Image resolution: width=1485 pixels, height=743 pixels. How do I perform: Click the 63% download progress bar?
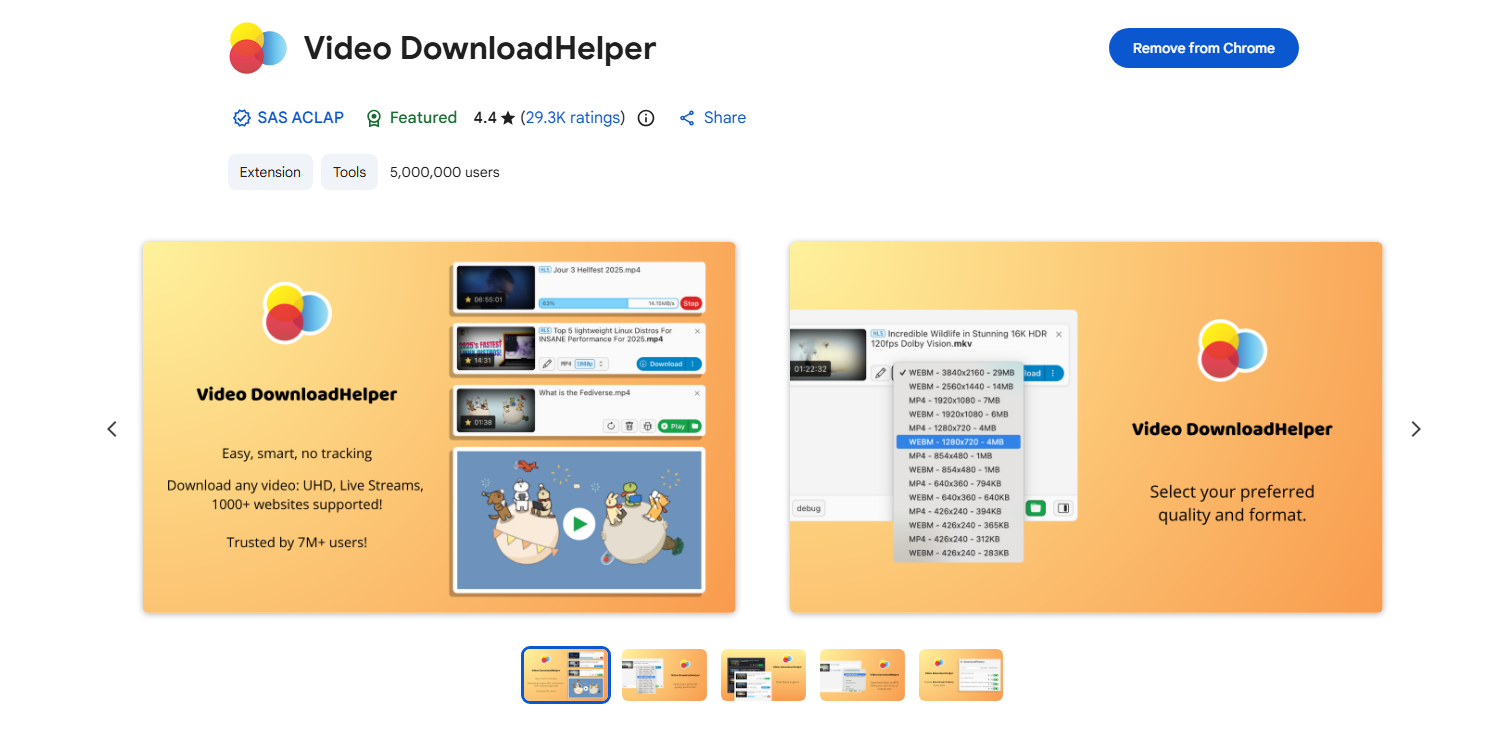pos(583,304)
